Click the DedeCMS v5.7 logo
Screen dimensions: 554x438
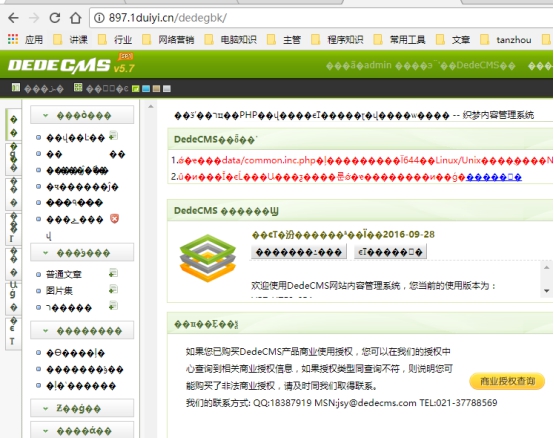71,64
